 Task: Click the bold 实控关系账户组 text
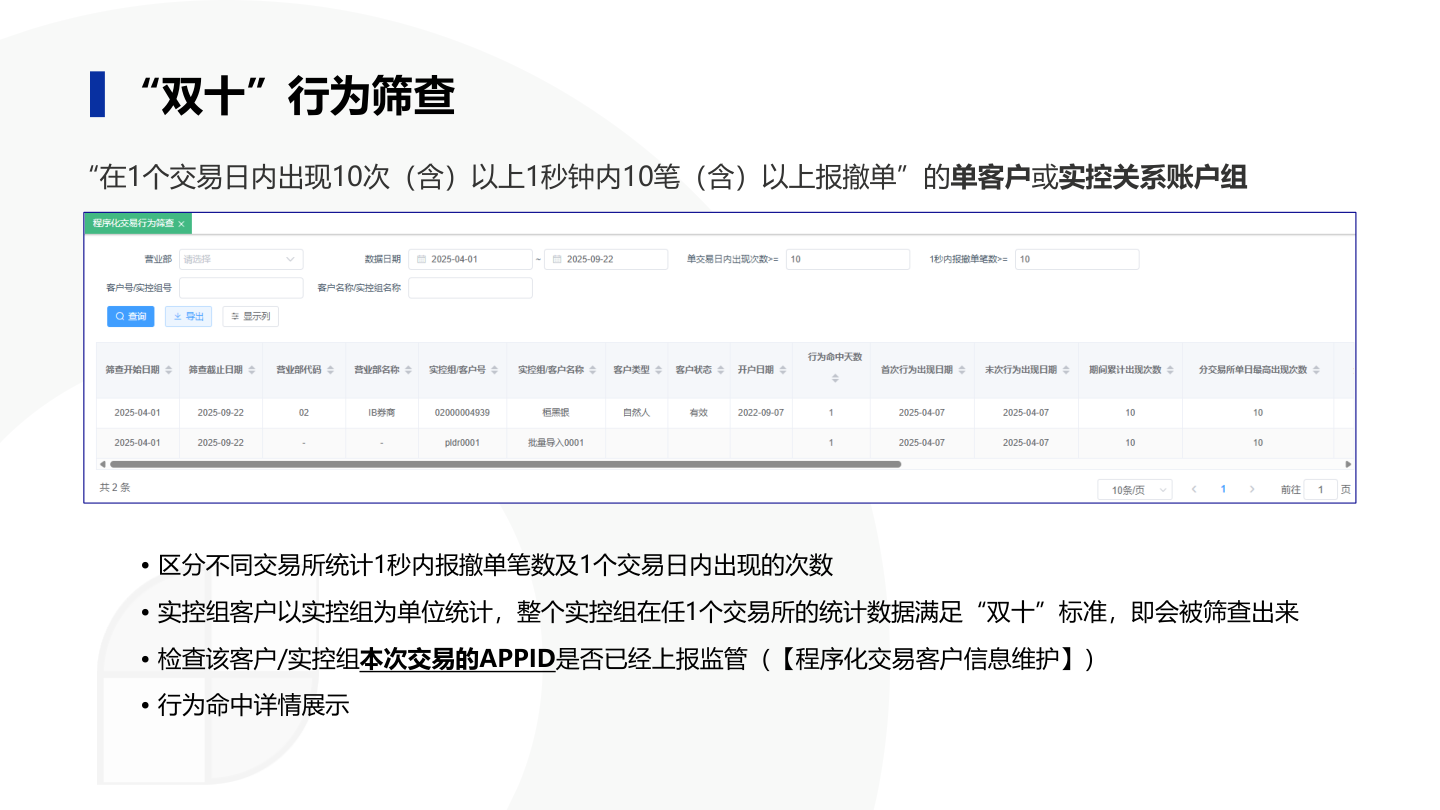[x=1152, y=177]
